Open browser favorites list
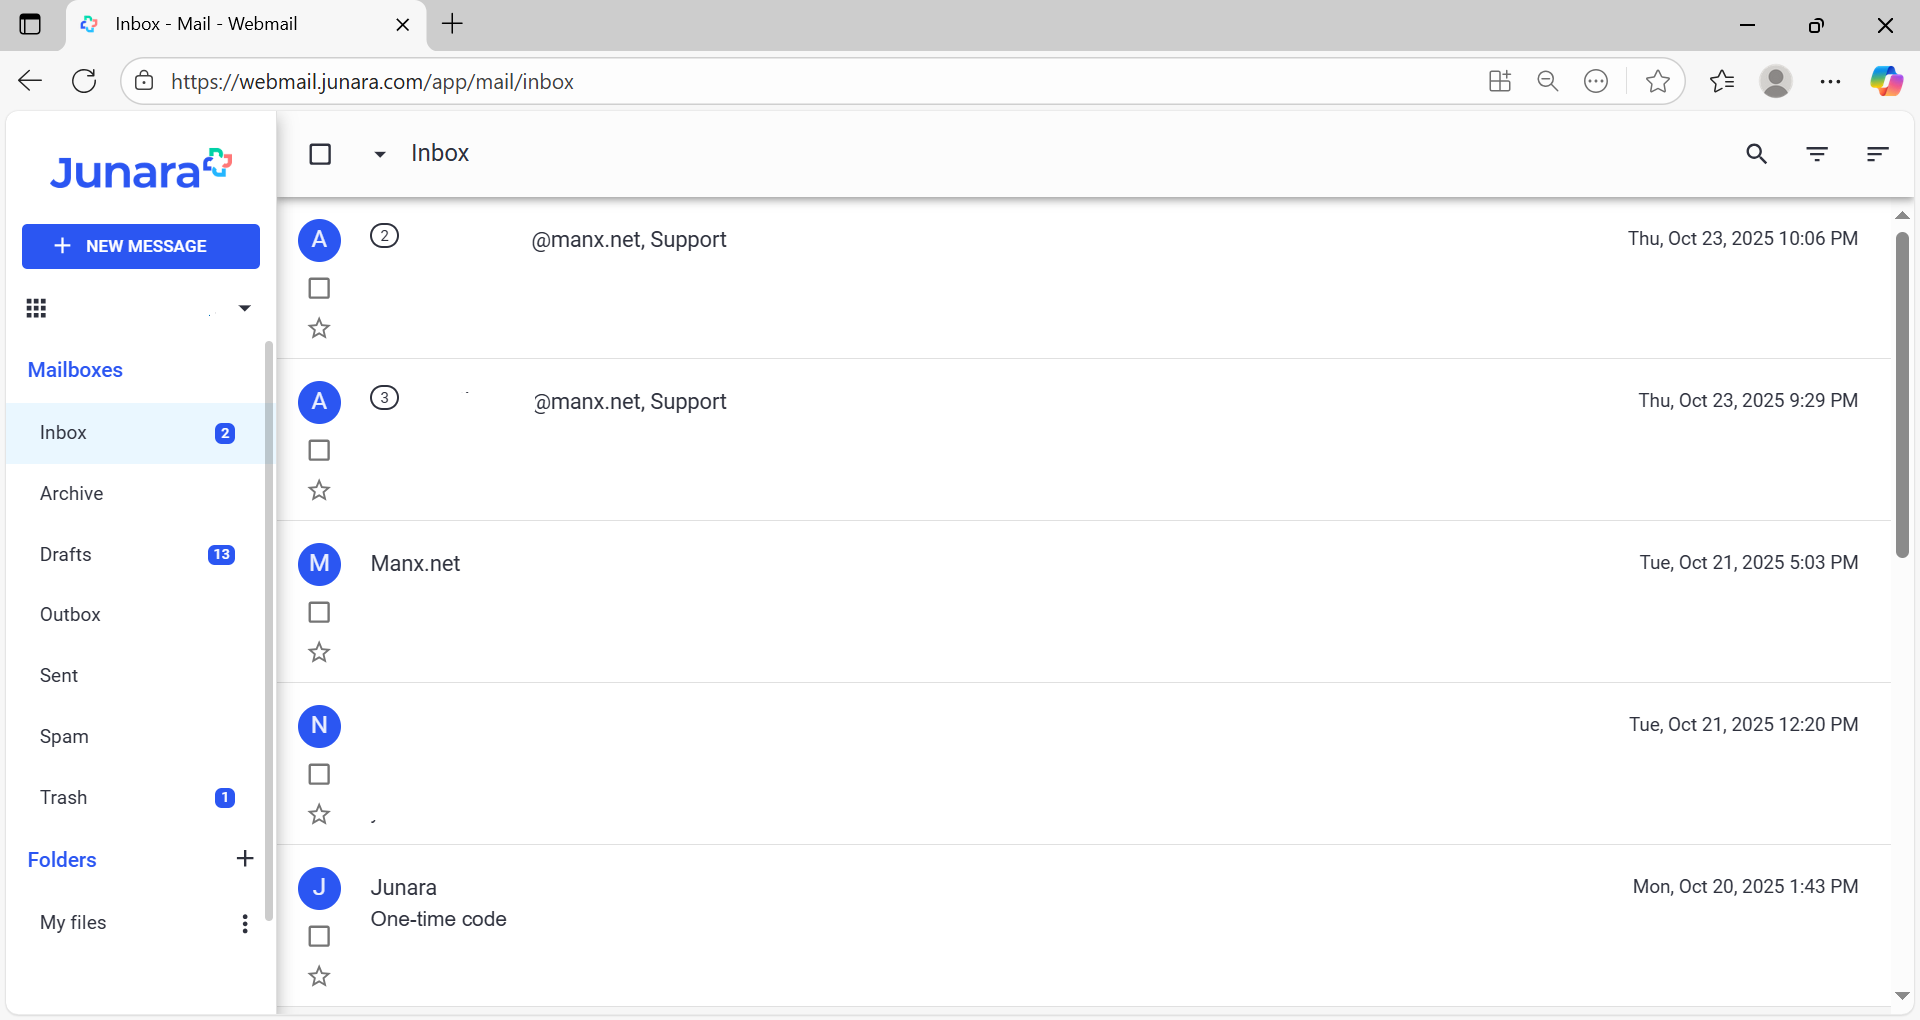 click(1721, 81)
